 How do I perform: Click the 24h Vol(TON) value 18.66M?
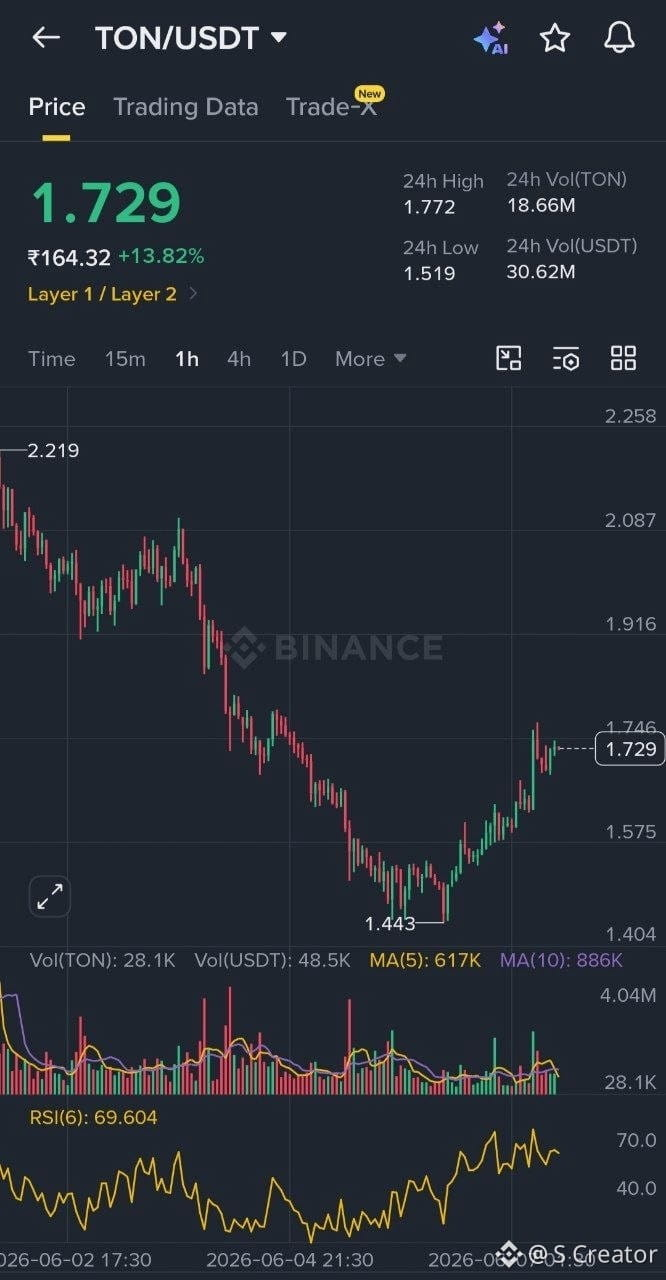pyautogui.click(x=541, y=206)
